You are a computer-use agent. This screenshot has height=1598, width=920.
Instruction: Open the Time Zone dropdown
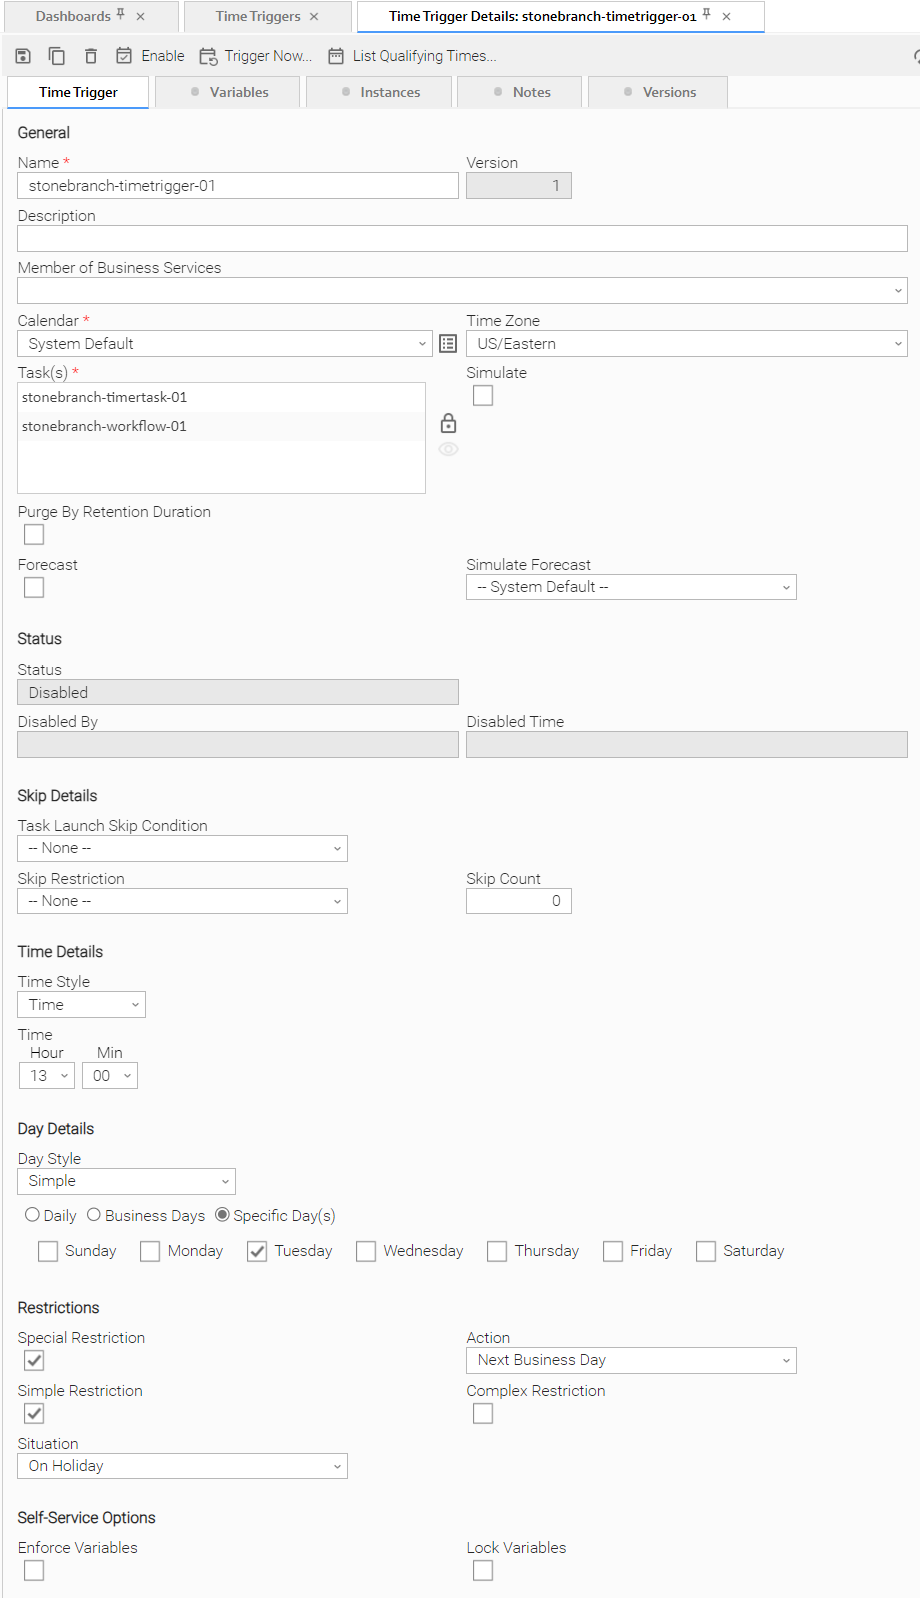coord(686,344)
